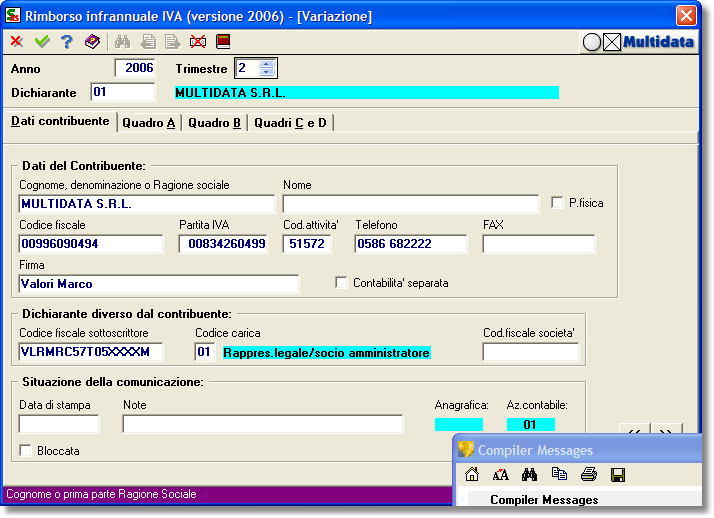
Task: Click the empty Data di stampa field
Action: [59, 424]
